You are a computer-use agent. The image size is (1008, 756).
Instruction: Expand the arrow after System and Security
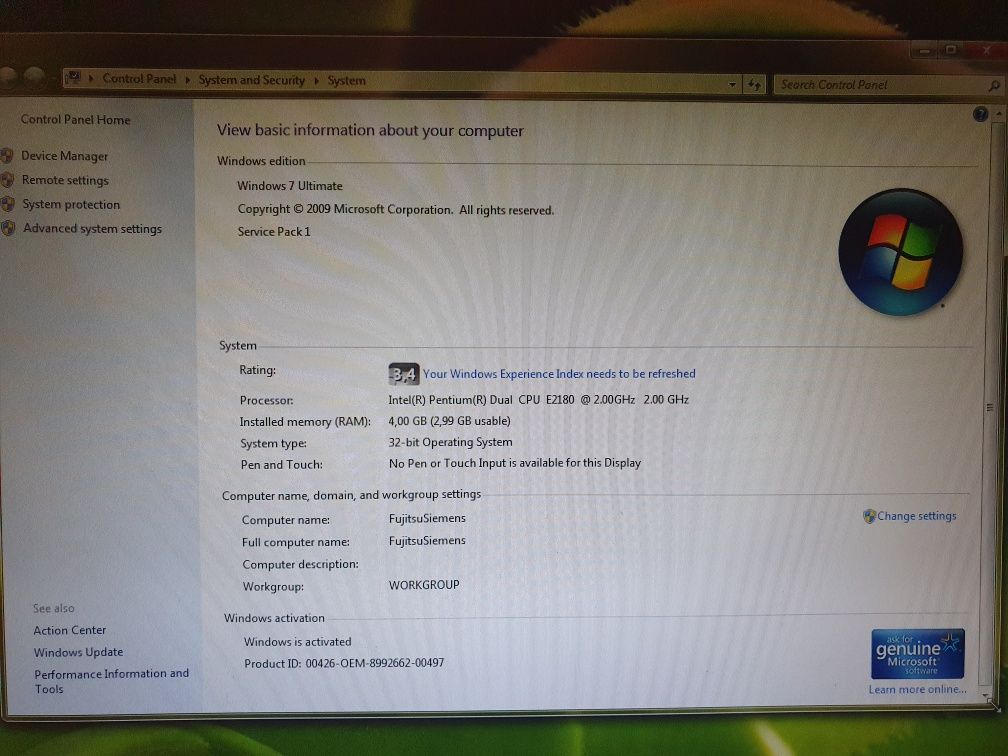(316, 80)
